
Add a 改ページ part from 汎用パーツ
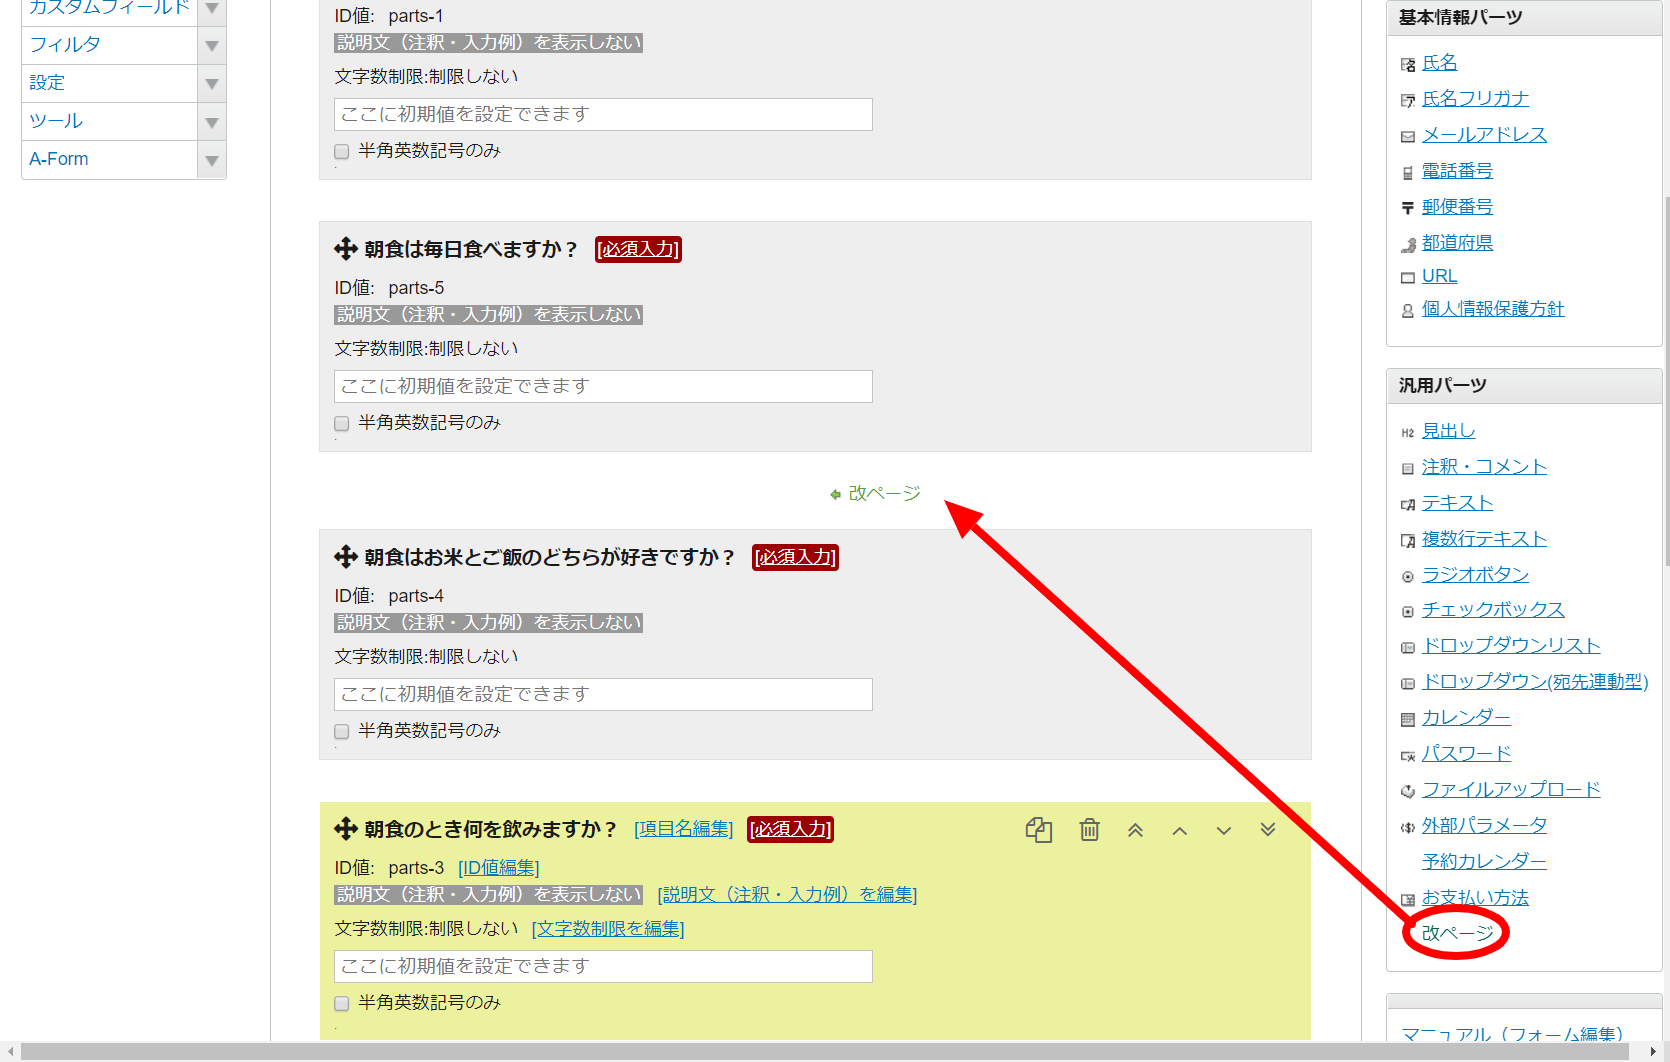1457,933
